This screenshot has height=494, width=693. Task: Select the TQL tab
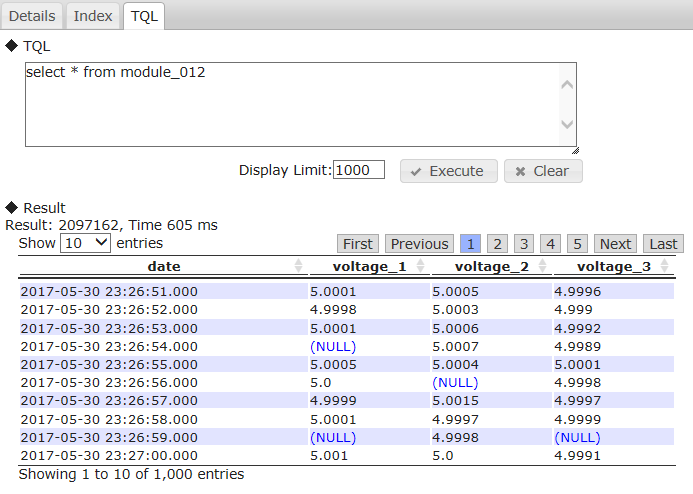[x=144, y=16]
